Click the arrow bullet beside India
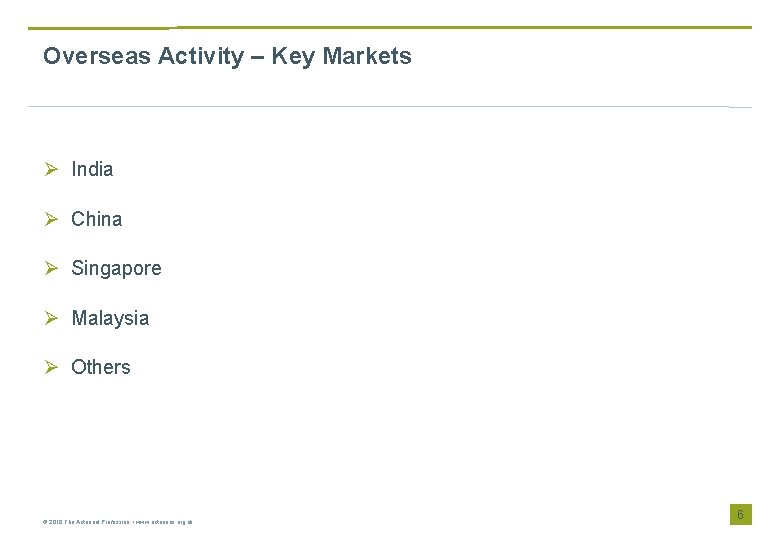The image size is (780, 540). [51, 169]
